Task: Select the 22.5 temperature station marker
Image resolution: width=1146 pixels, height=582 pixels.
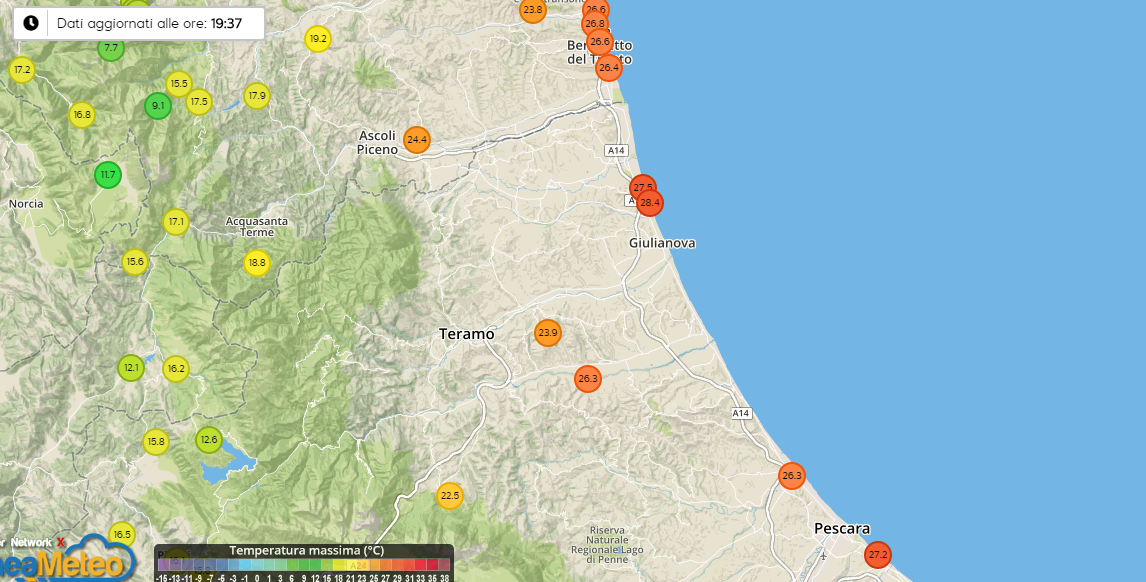Action: pos(450,495)
